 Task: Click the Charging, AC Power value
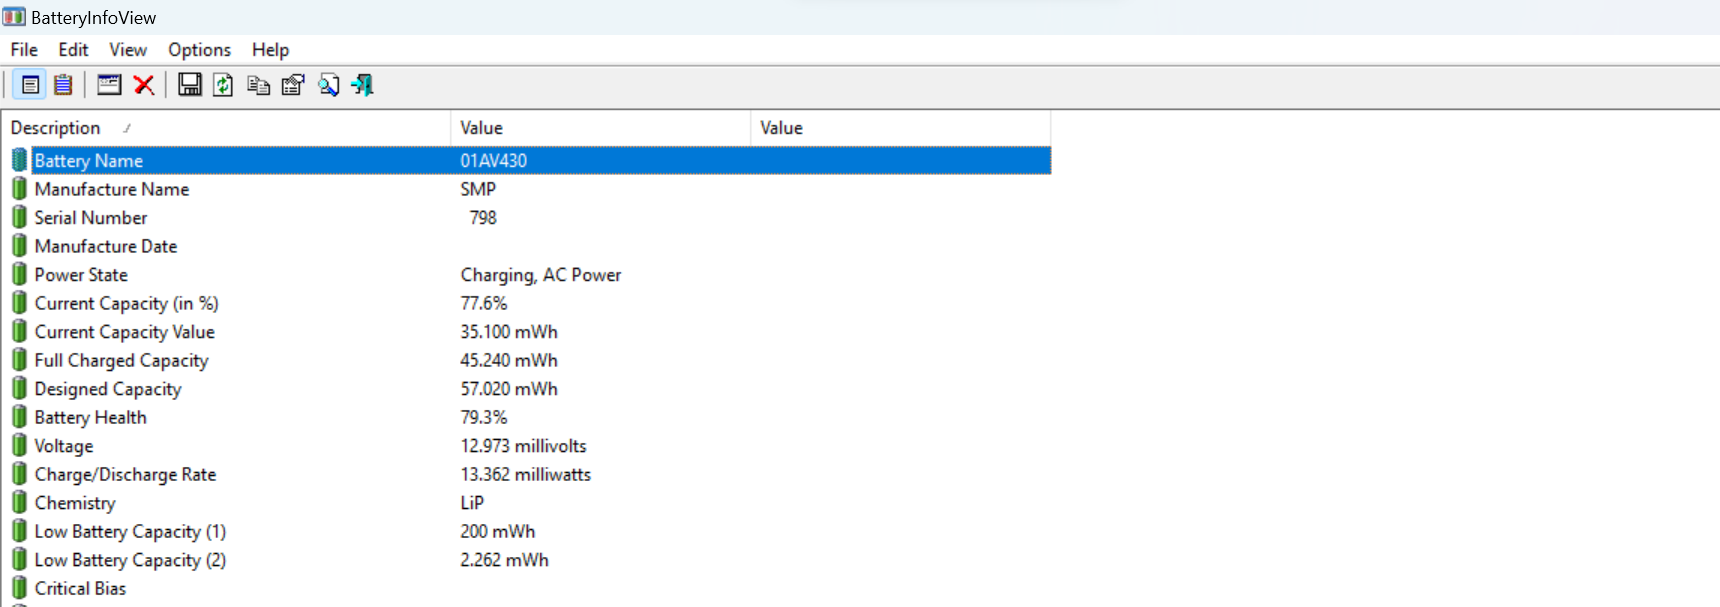(541, 275)
